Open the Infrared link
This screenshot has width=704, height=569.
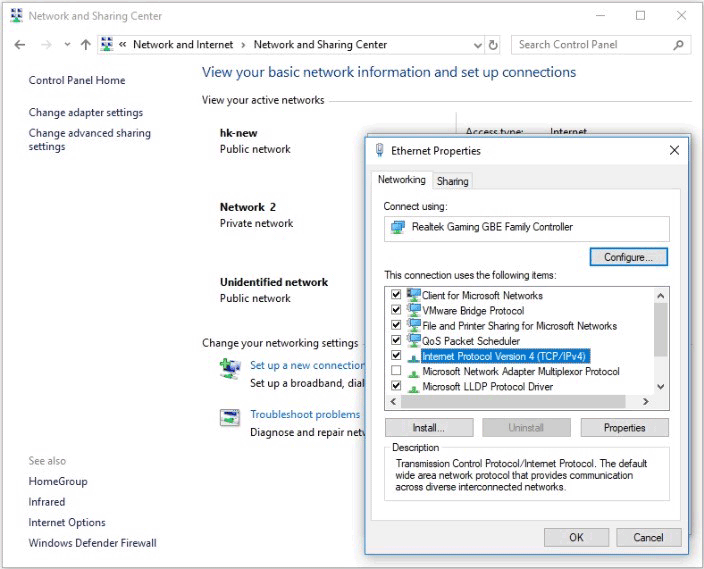click(47, 502)
